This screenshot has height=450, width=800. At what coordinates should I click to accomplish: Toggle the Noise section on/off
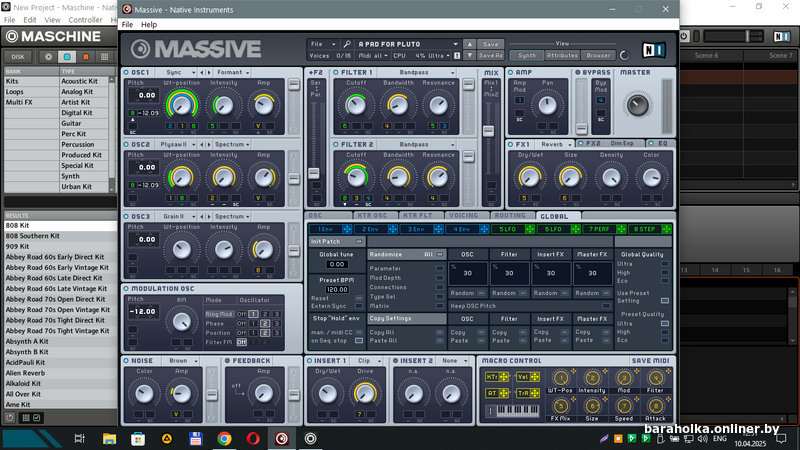(x=126, y=361)
